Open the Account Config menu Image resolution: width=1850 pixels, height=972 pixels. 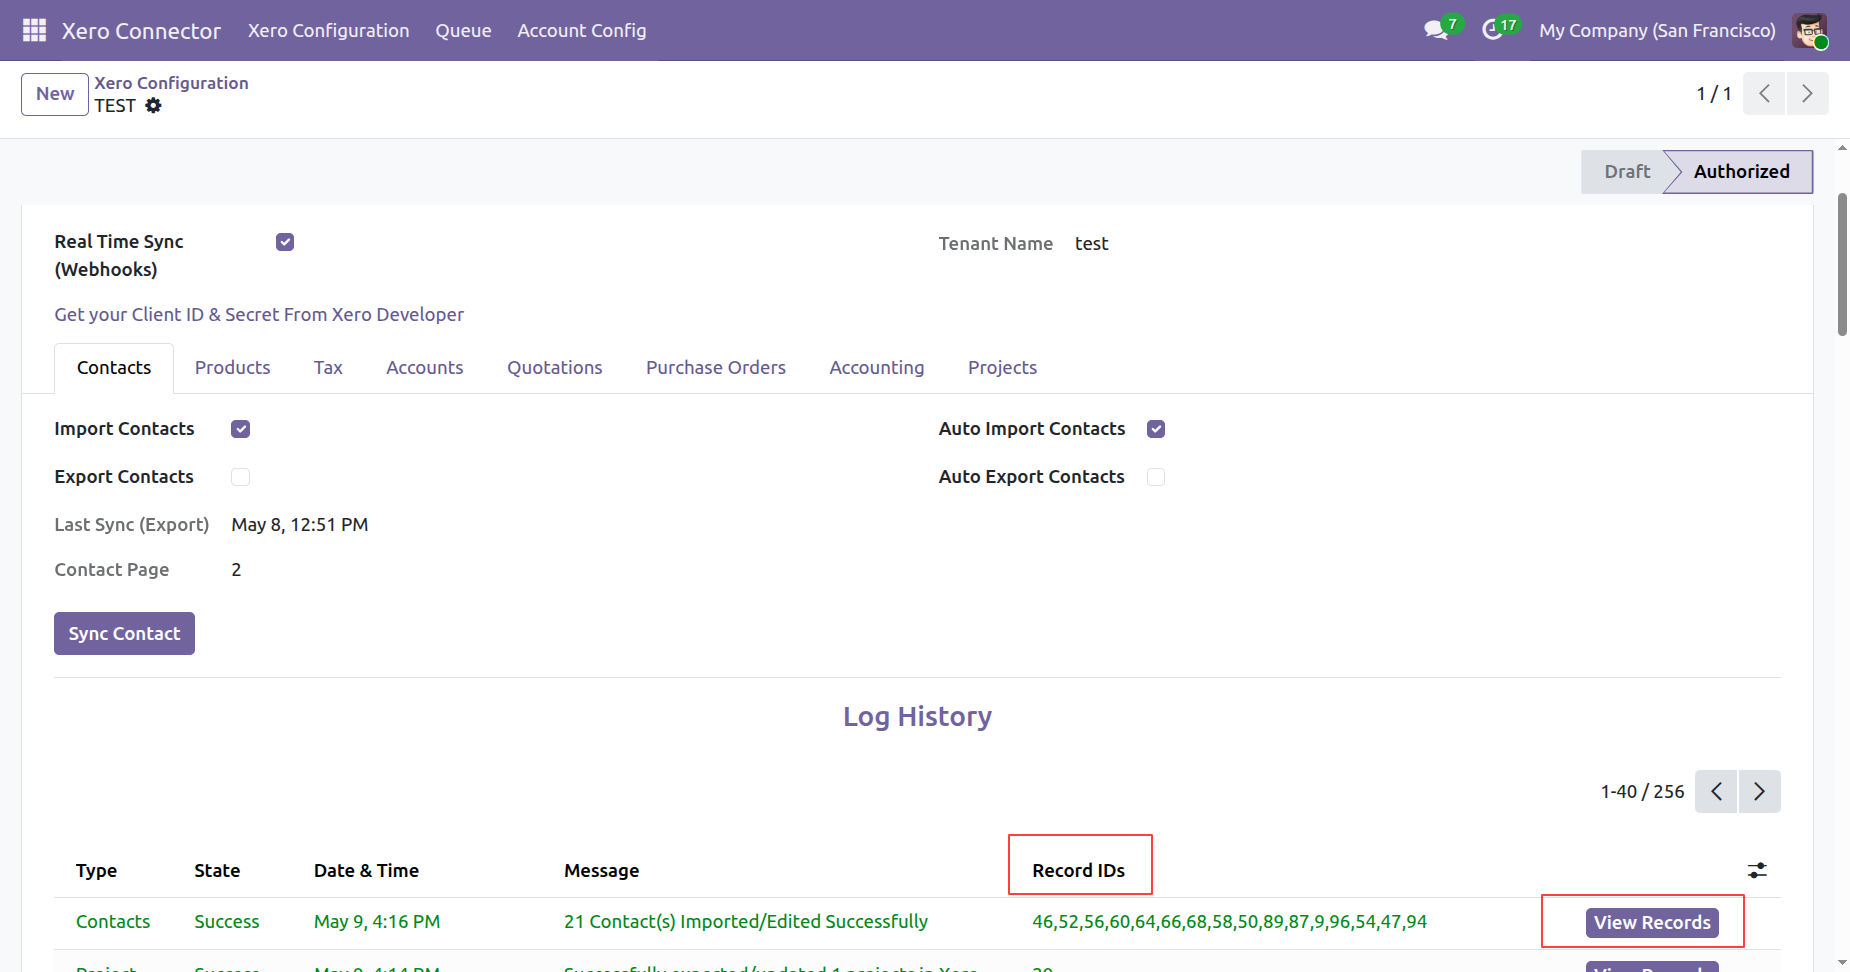coord(582,30)
